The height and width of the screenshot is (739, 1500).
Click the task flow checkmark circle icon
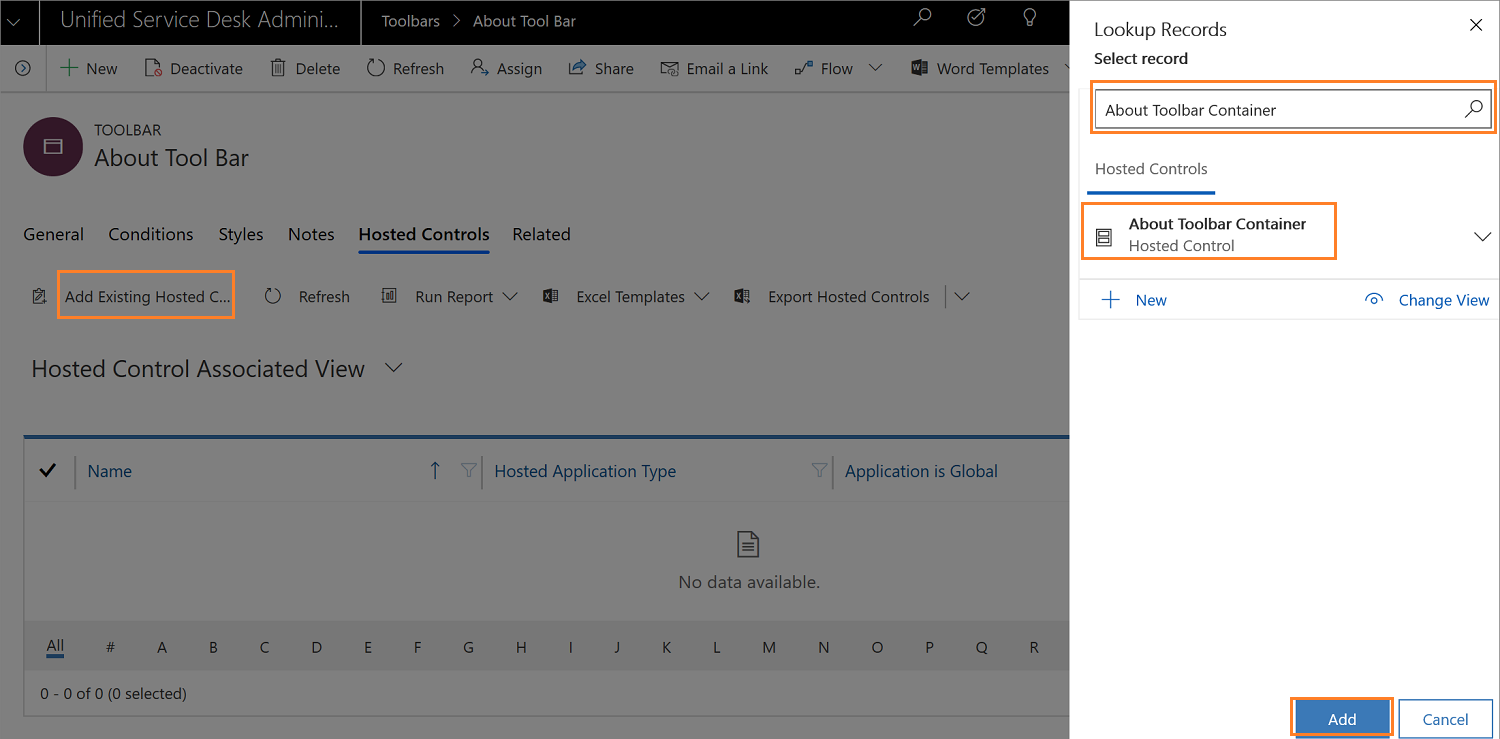[977, 19]
